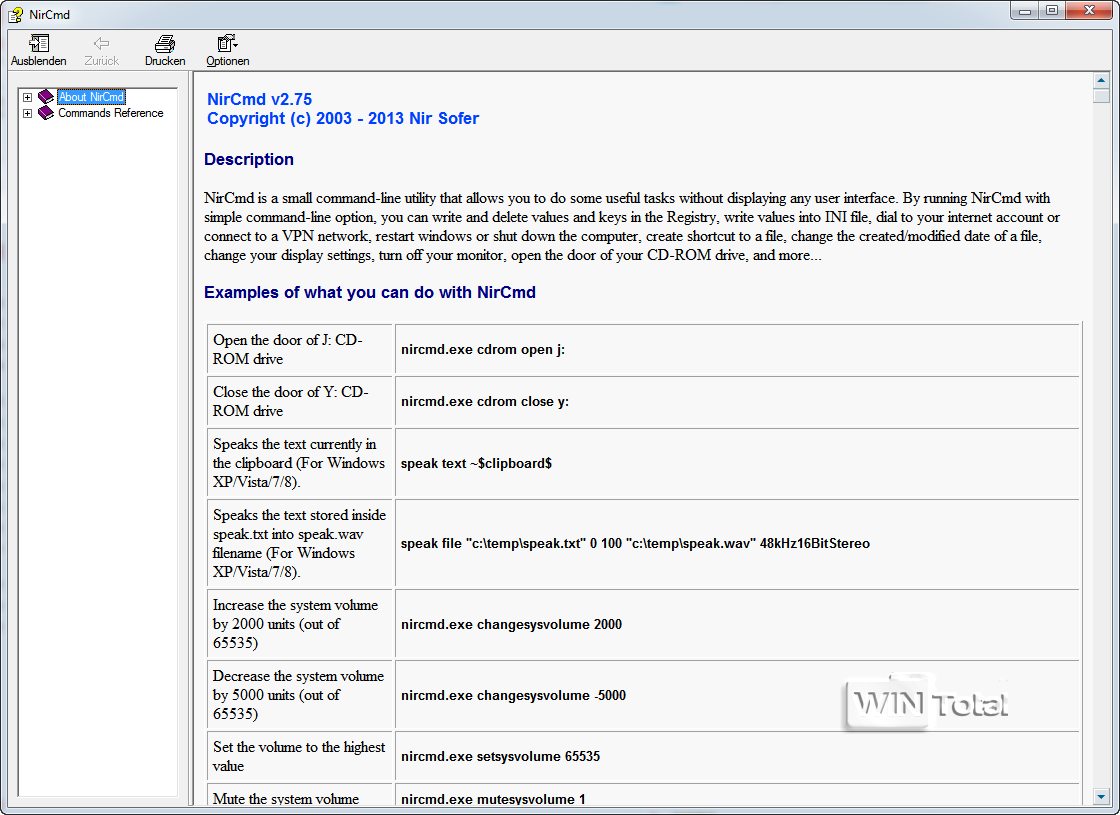Click the NirCmd help icon in title bar
The height and width of the screenshot is (815, 1120).
(x=15, y=14)
